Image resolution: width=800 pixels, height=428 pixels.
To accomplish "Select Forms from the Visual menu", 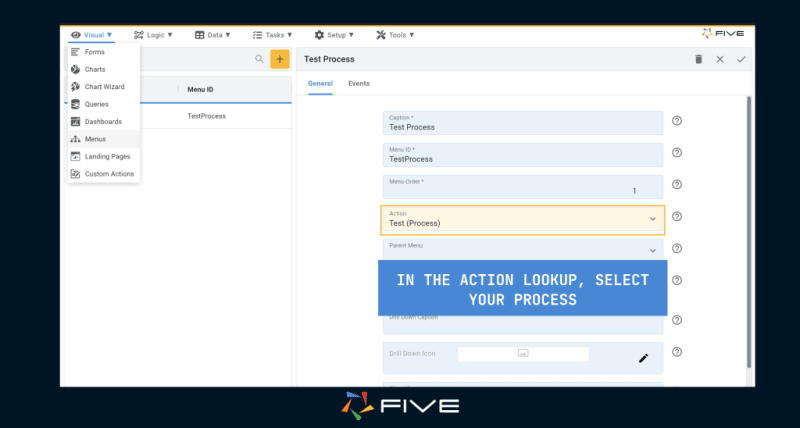I will (104, 52).
